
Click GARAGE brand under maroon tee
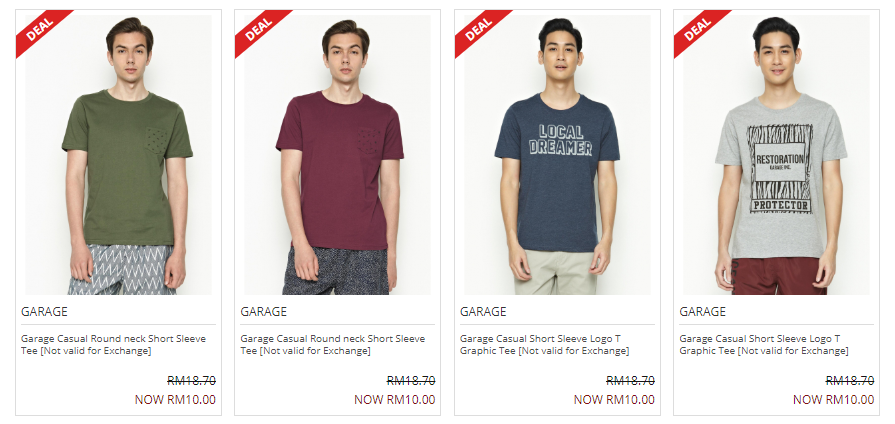click(264, 312)
